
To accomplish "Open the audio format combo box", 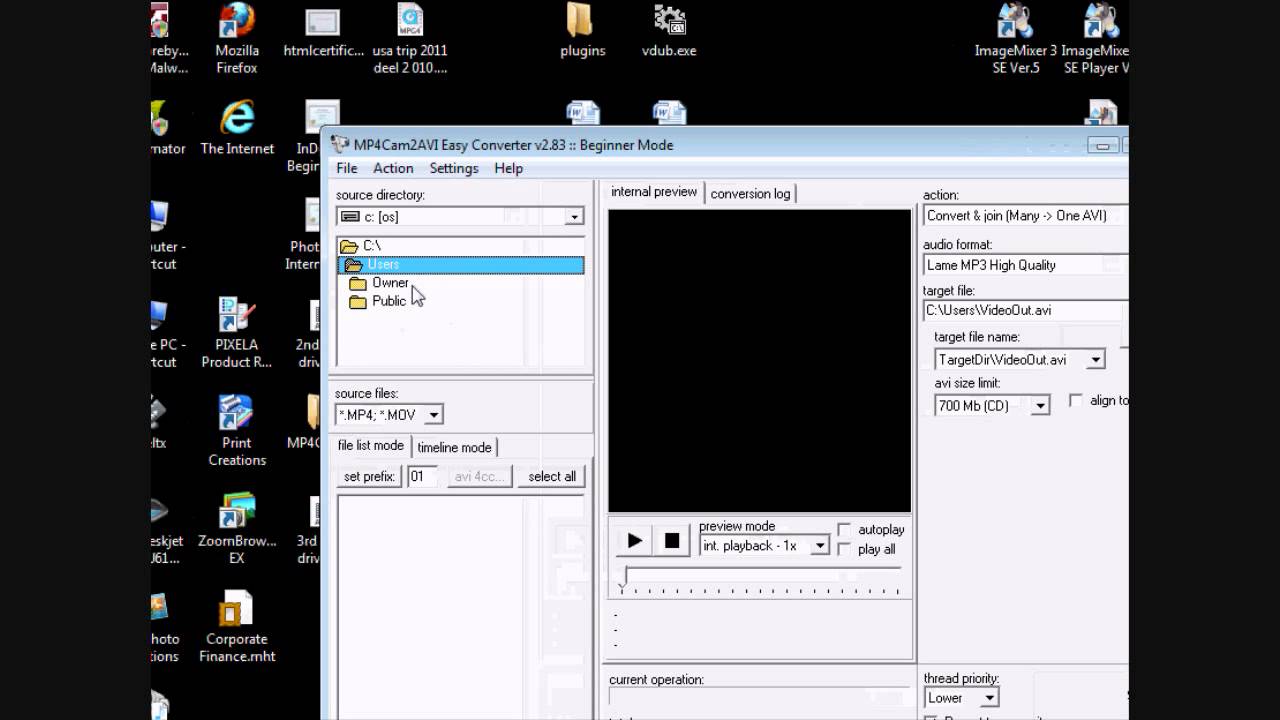I will 1025,265.
